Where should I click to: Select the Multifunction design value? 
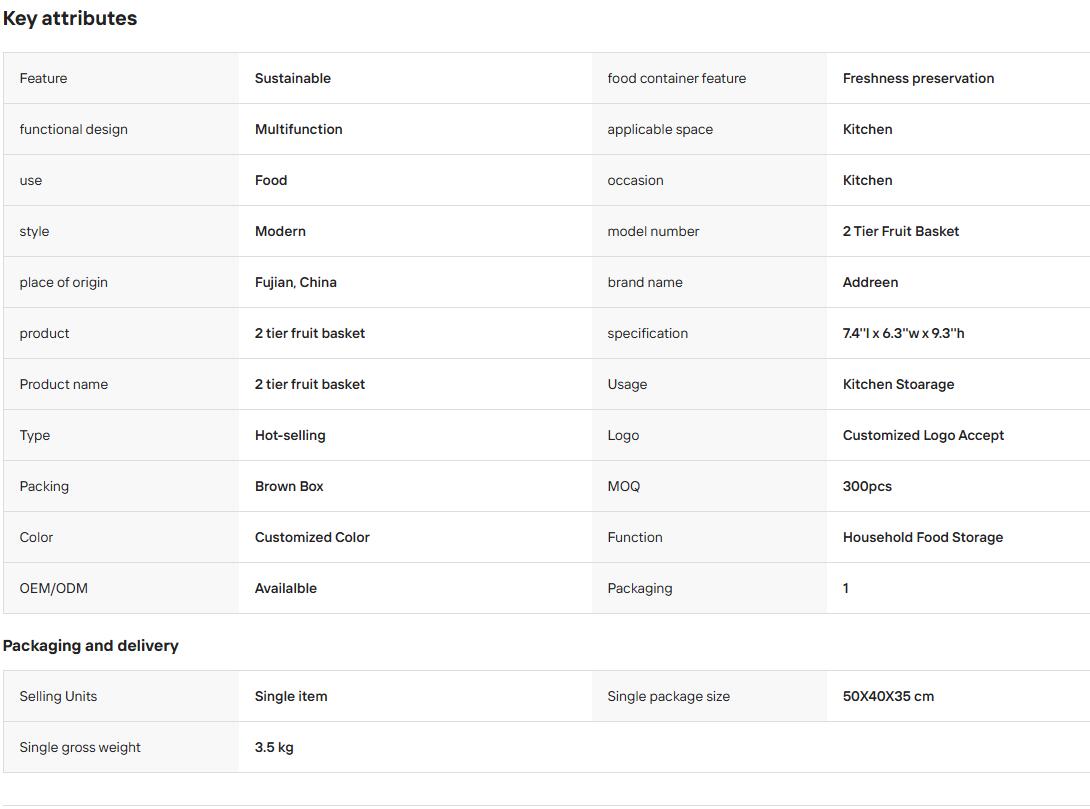(x=298, y=129)
